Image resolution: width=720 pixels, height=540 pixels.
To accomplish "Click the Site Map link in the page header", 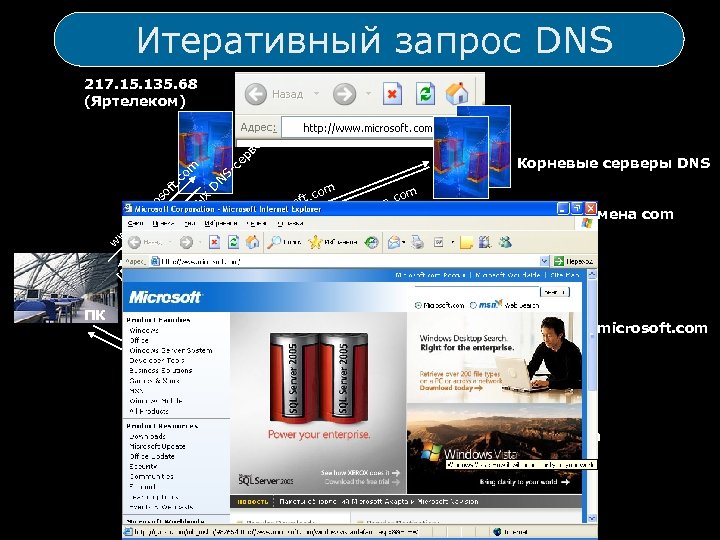I will click(565, 275).
